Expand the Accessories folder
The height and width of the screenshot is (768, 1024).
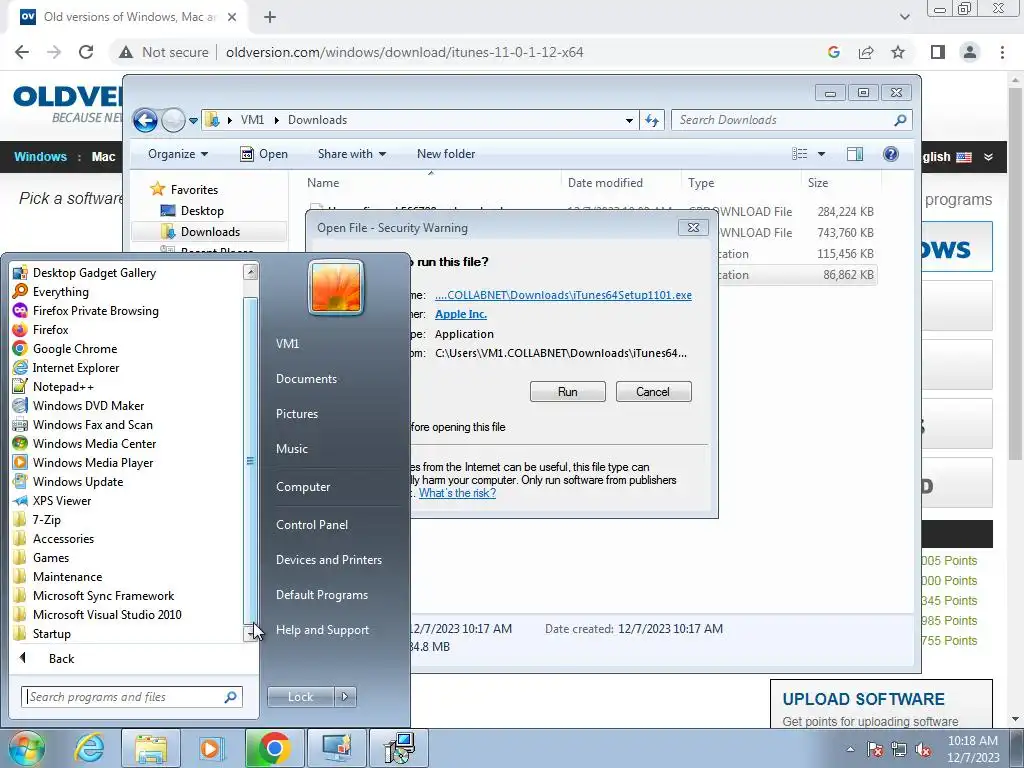coord(63,539)
